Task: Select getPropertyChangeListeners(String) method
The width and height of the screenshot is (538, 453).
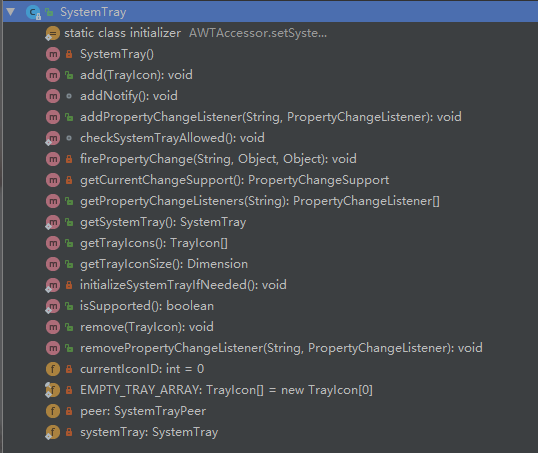Action: click(260, 201)
